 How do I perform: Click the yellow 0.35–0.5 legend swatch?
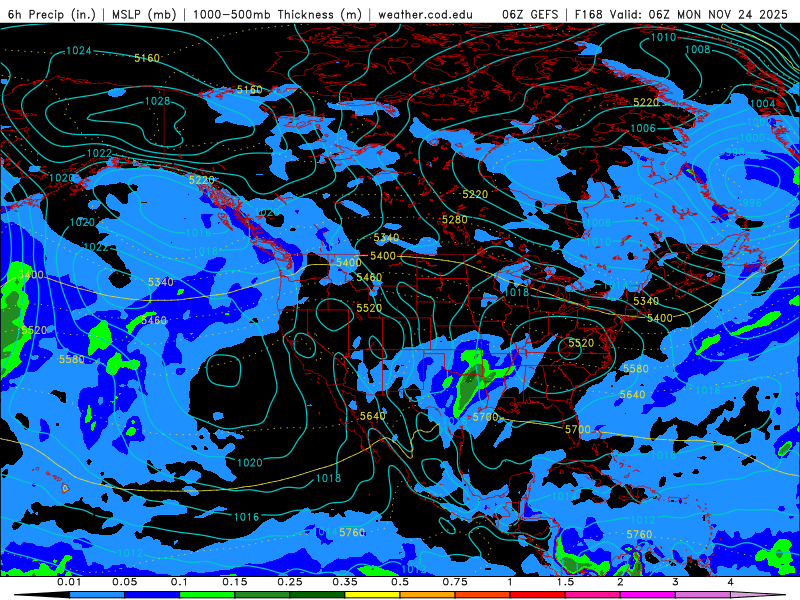click(372, 595)
